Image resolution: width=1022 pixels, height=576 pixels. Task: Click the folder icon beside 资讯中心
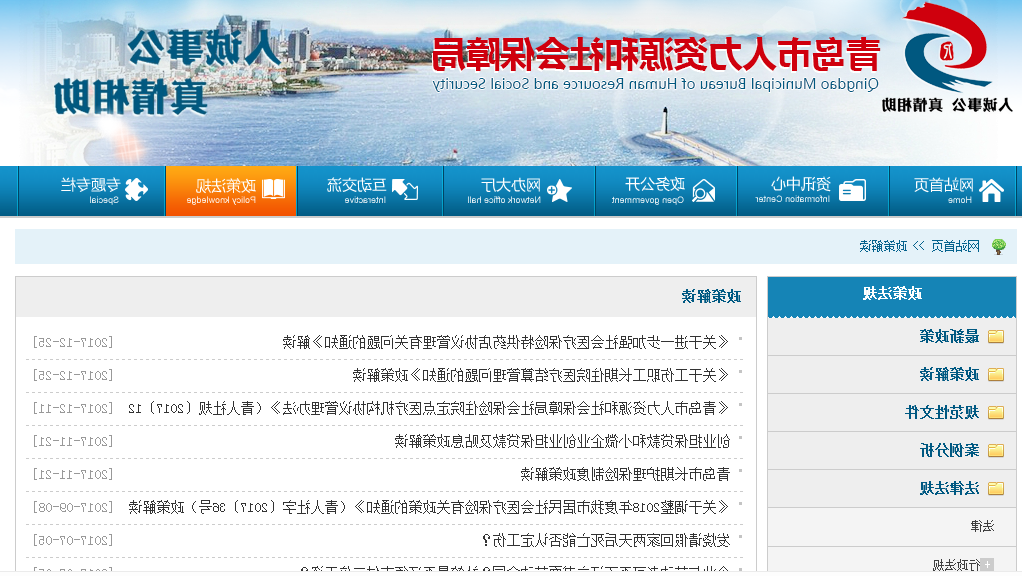point(852,190)
